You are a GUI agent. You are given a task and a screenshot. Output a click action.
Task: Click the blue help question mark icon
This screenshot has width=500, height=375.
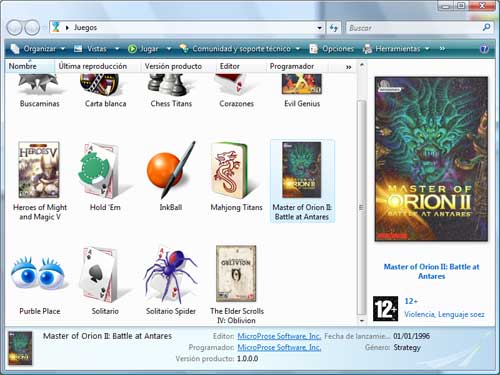484,49
